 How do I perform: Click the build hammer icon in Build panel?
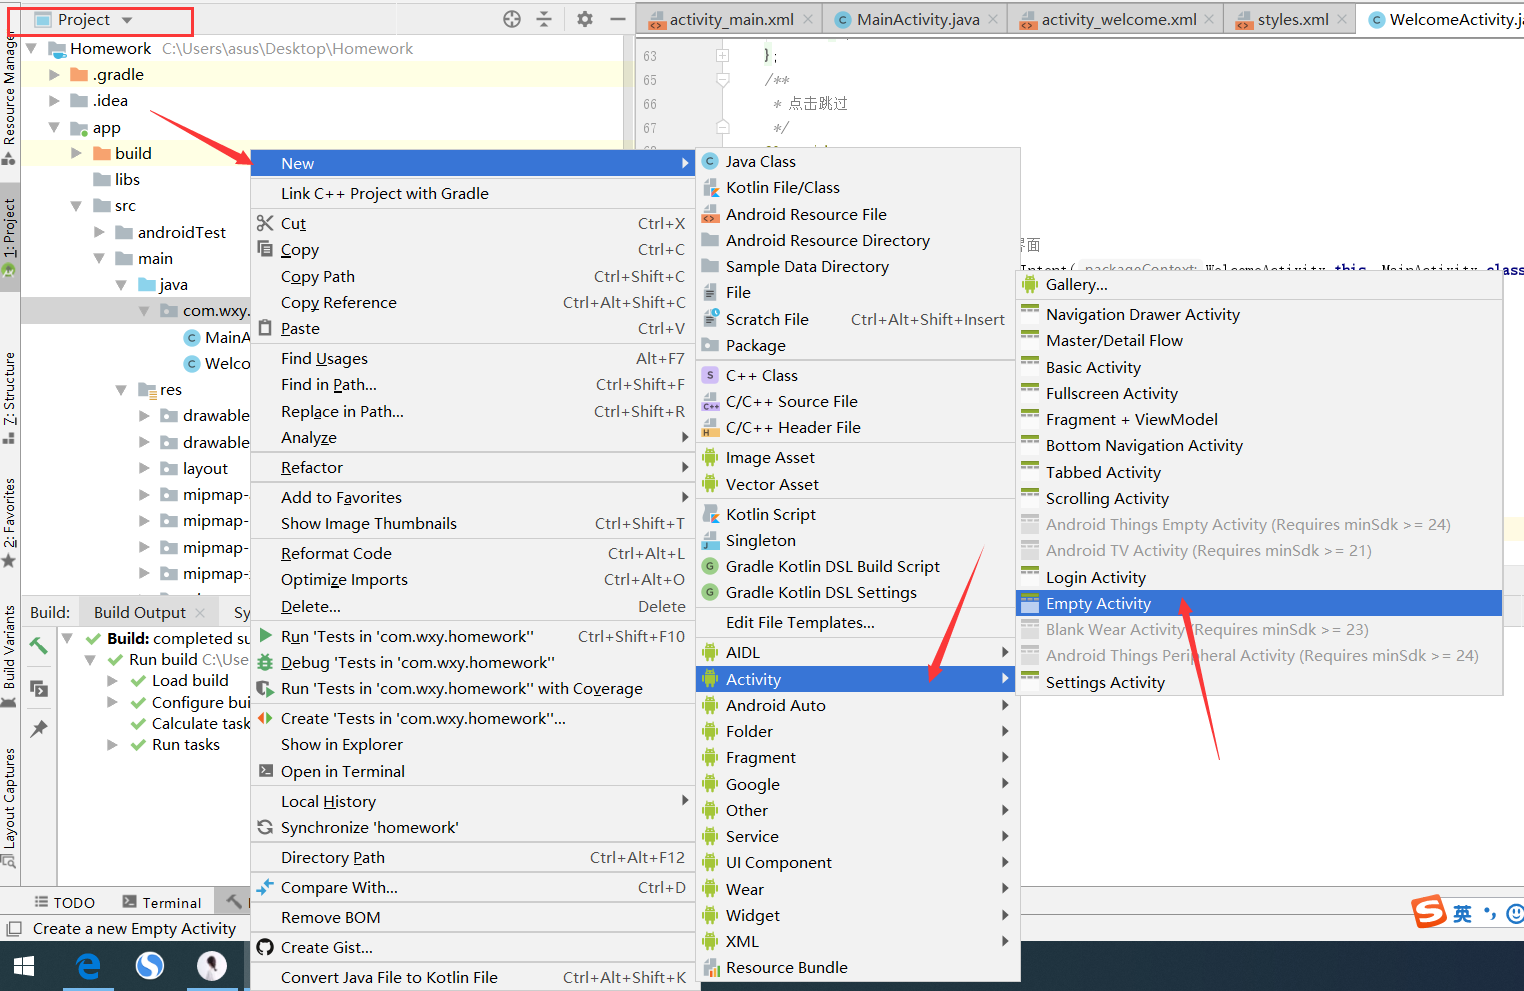point(38,646)
